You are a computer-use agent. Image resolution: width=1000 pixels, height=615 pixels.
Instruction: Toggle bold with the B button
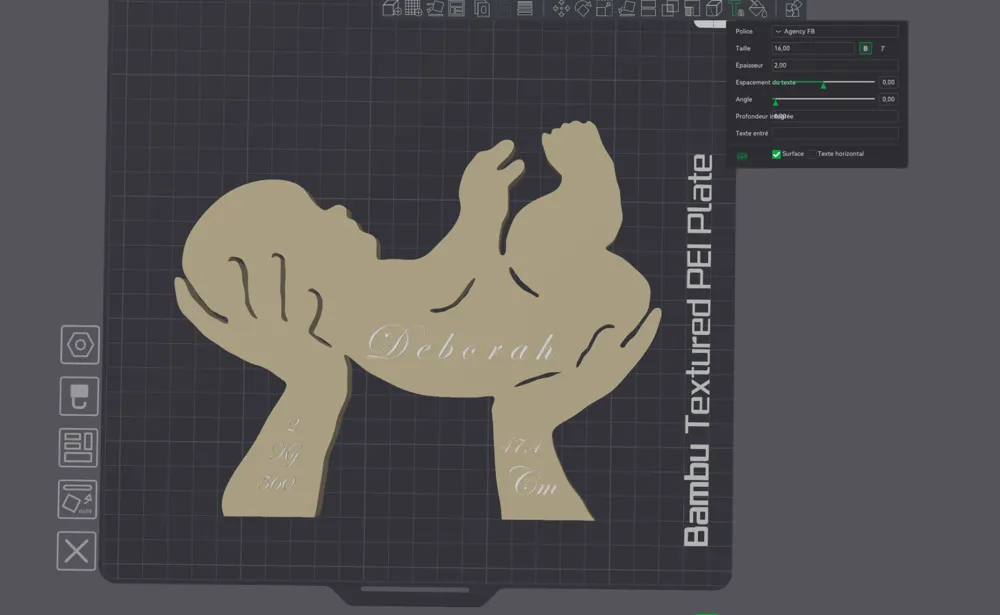point(866,48)
